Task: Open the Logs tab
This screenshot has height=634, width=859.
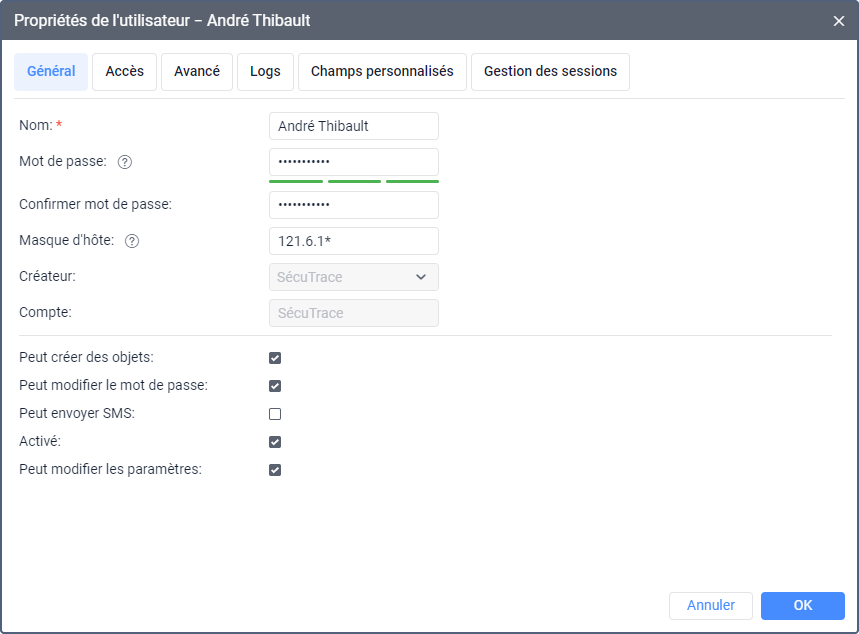Action: (x=265, y=71)
